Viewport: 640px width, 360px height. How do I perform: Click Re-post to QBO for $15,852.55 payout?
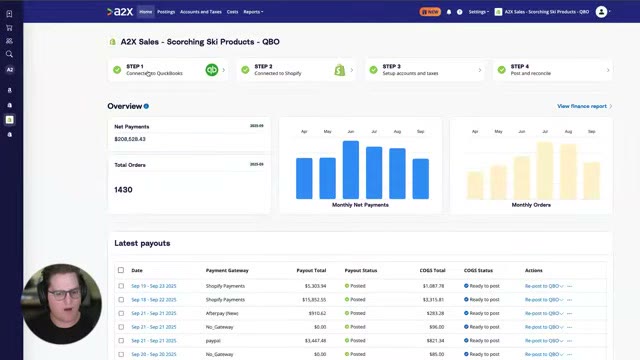542,300
